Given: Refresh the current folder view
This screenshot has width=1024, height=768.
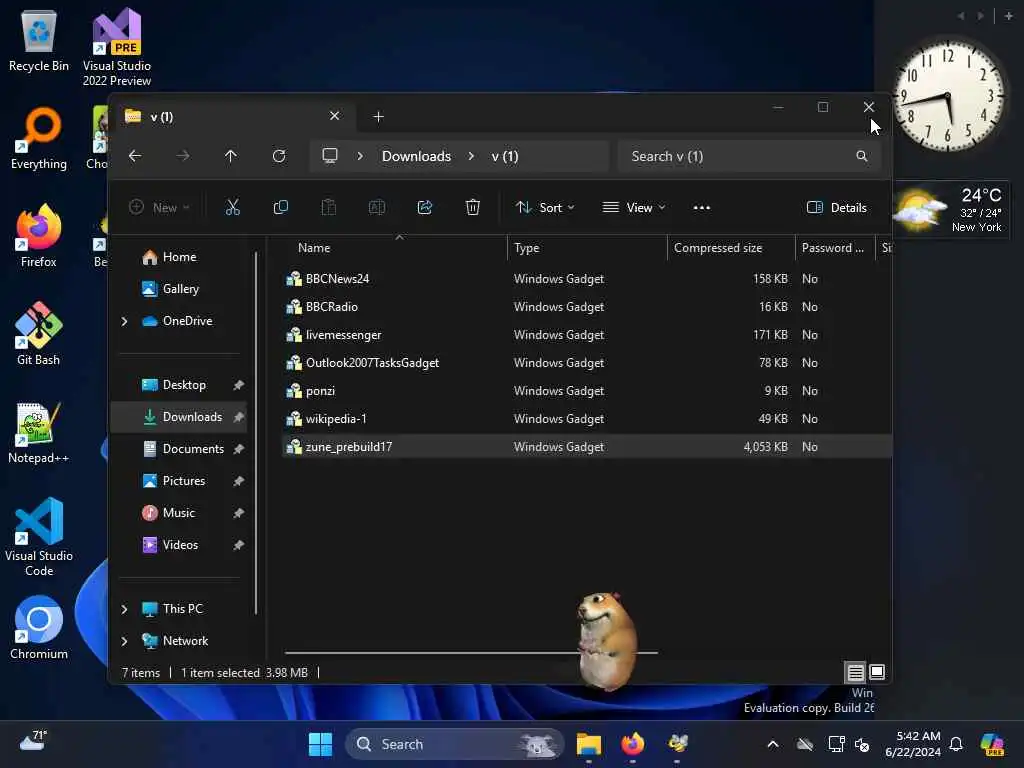Looking at the screenshot, I should click(279, 156).
